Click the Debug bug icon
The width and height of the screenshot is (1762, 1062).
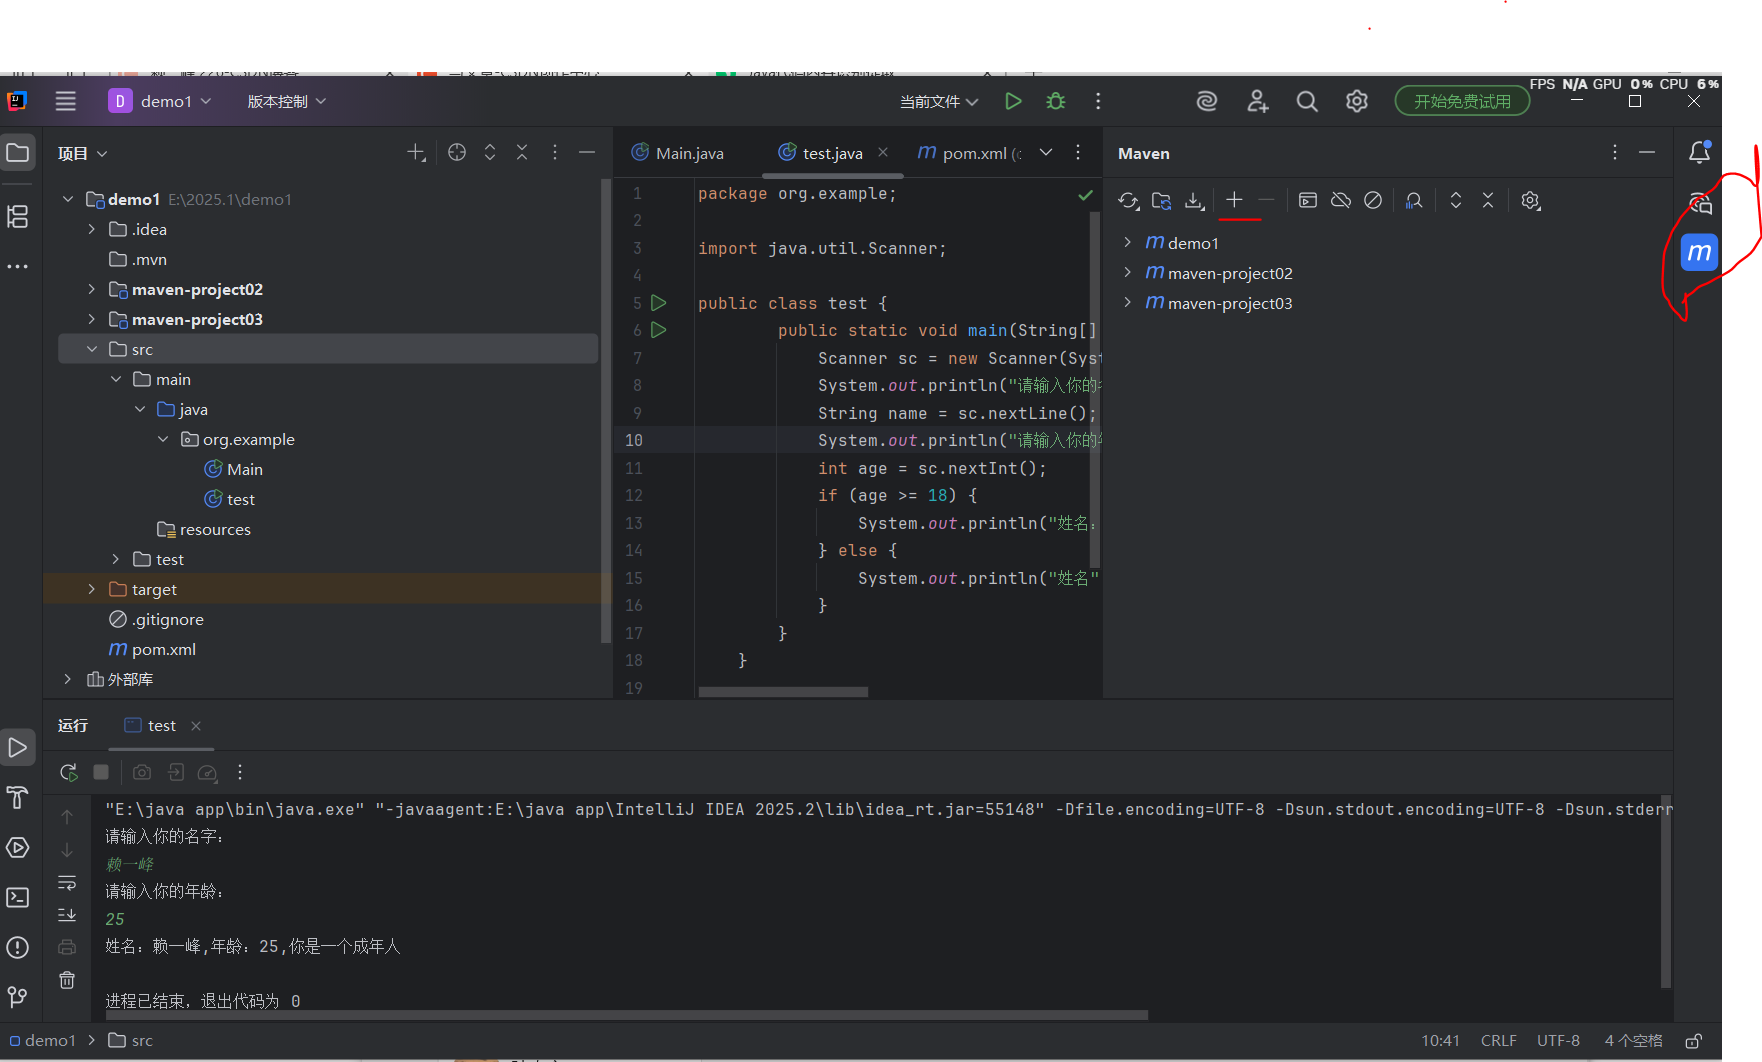[x=1056, y=101]
